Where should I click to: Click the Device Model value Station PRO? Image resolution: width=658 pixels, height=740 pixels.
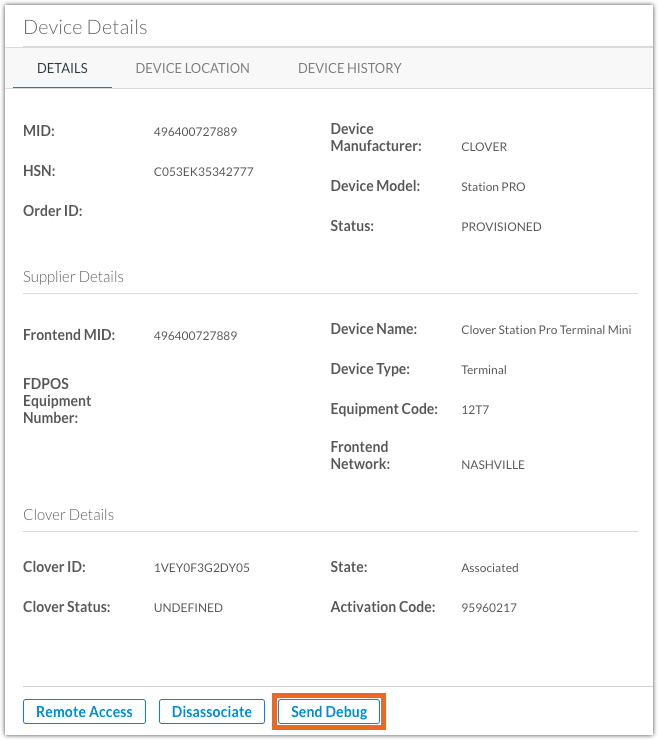click(493, 187)
